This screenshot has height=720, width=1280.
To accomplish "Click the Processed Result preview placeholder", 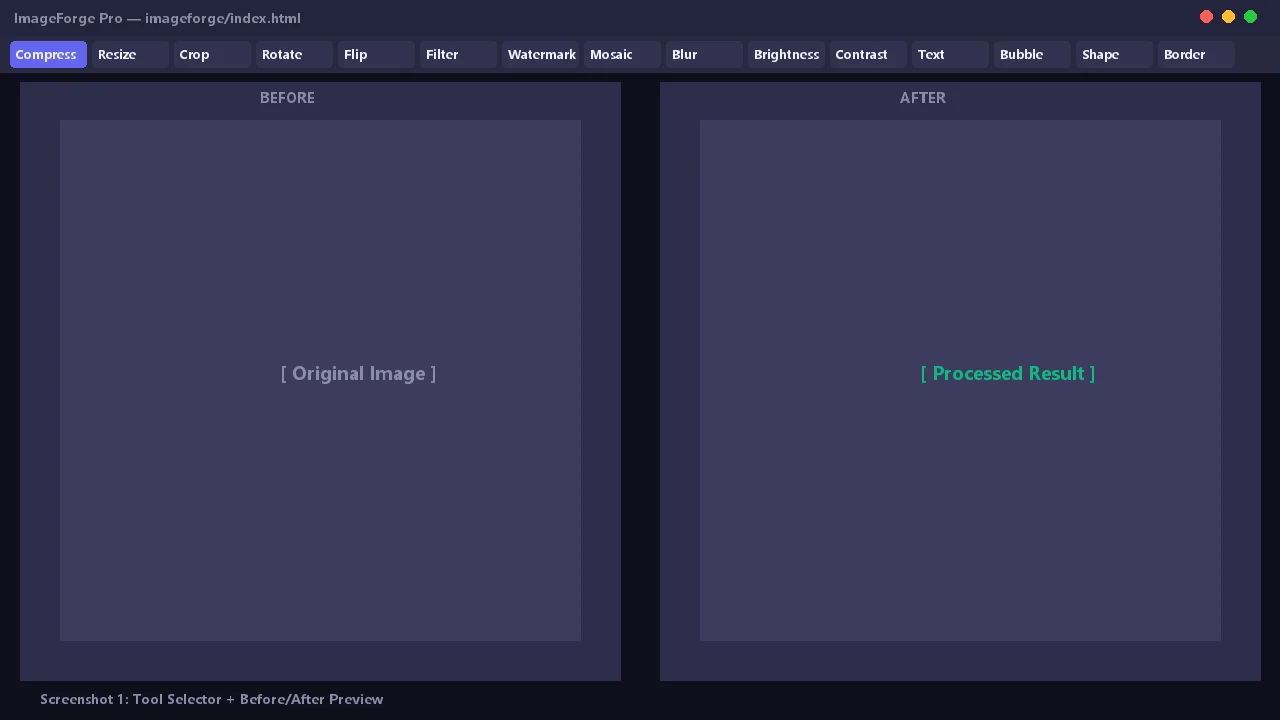I will click(960, 380).
